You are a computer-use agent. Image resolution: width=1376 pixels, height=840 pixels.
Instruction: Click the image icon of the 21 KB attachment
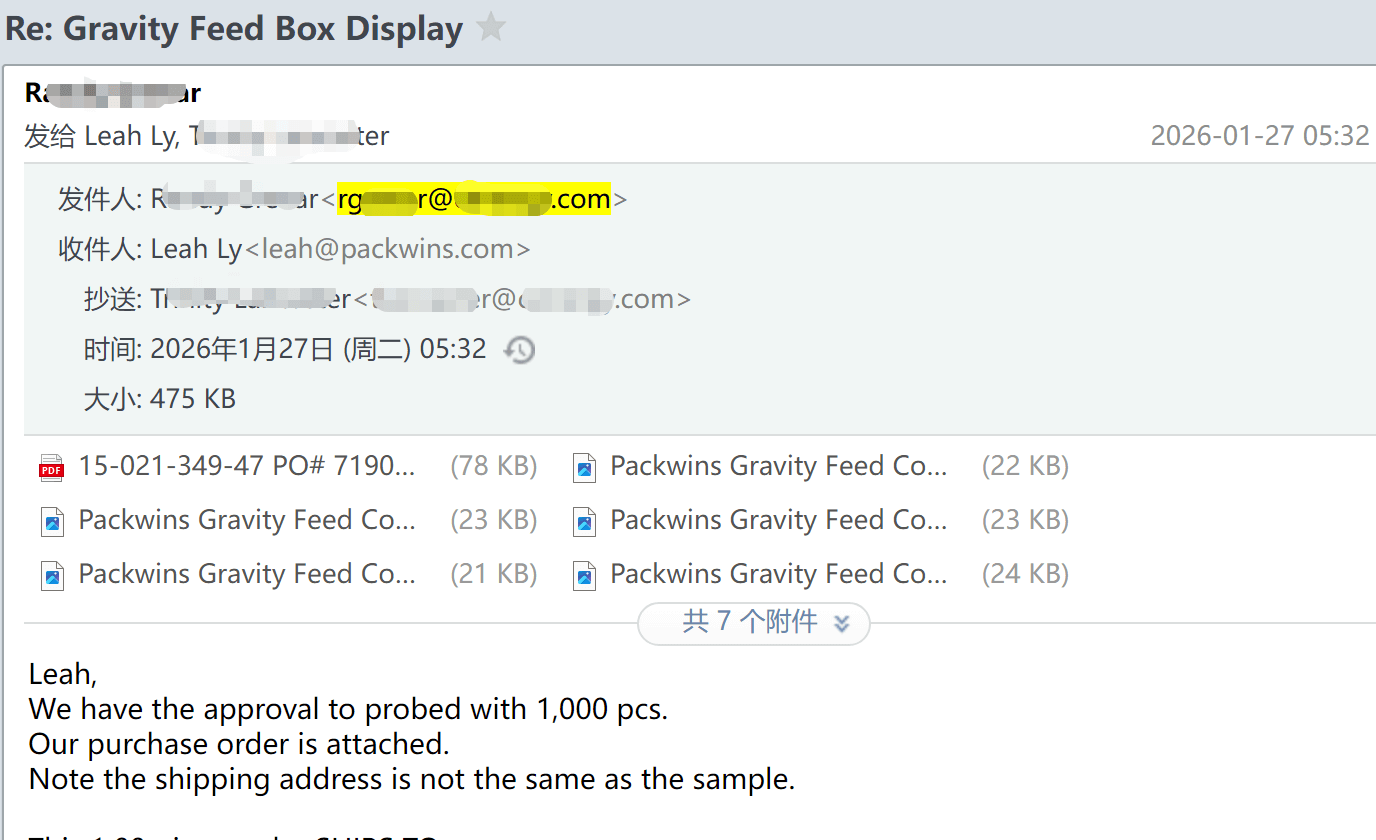click(51, 575)
